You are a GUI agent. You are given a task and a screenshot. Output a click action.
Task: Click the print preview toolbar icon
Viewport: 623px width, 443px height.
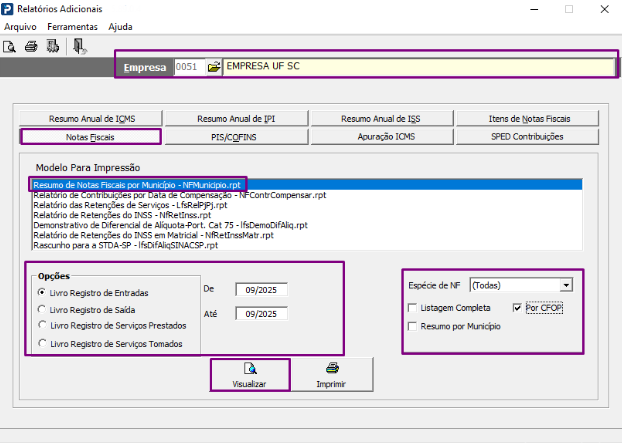10,46
